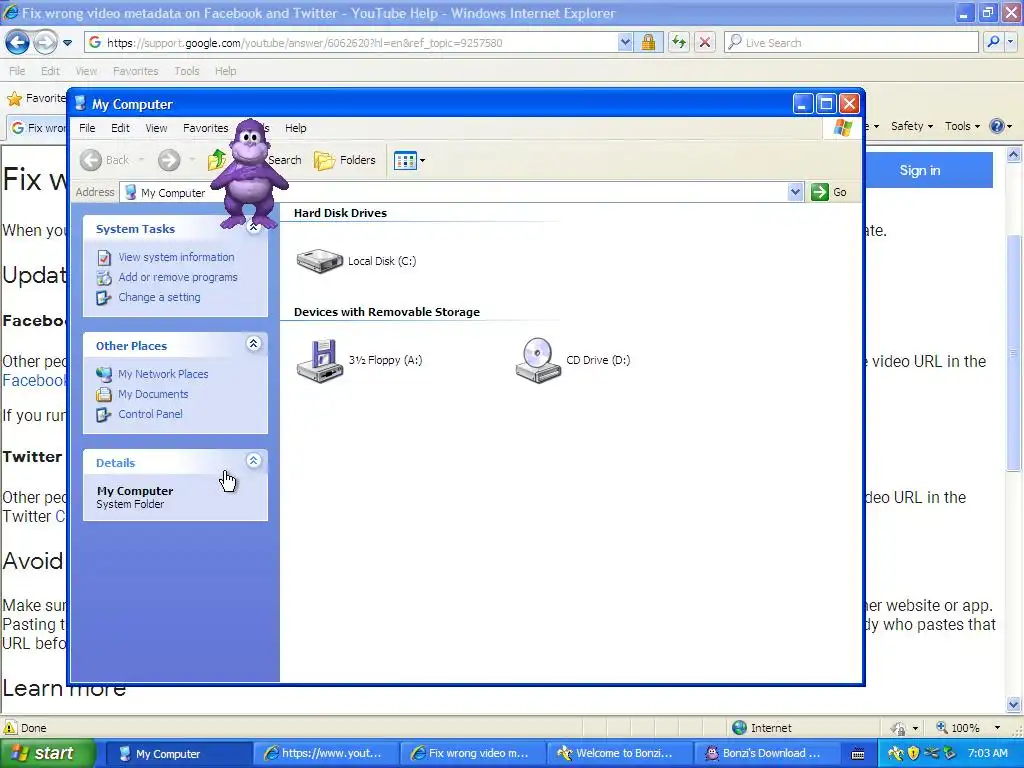The height and width of the screenshot is (768, 1024).
Task: Collapse the Other Places panel
Action: coord(253,344)
